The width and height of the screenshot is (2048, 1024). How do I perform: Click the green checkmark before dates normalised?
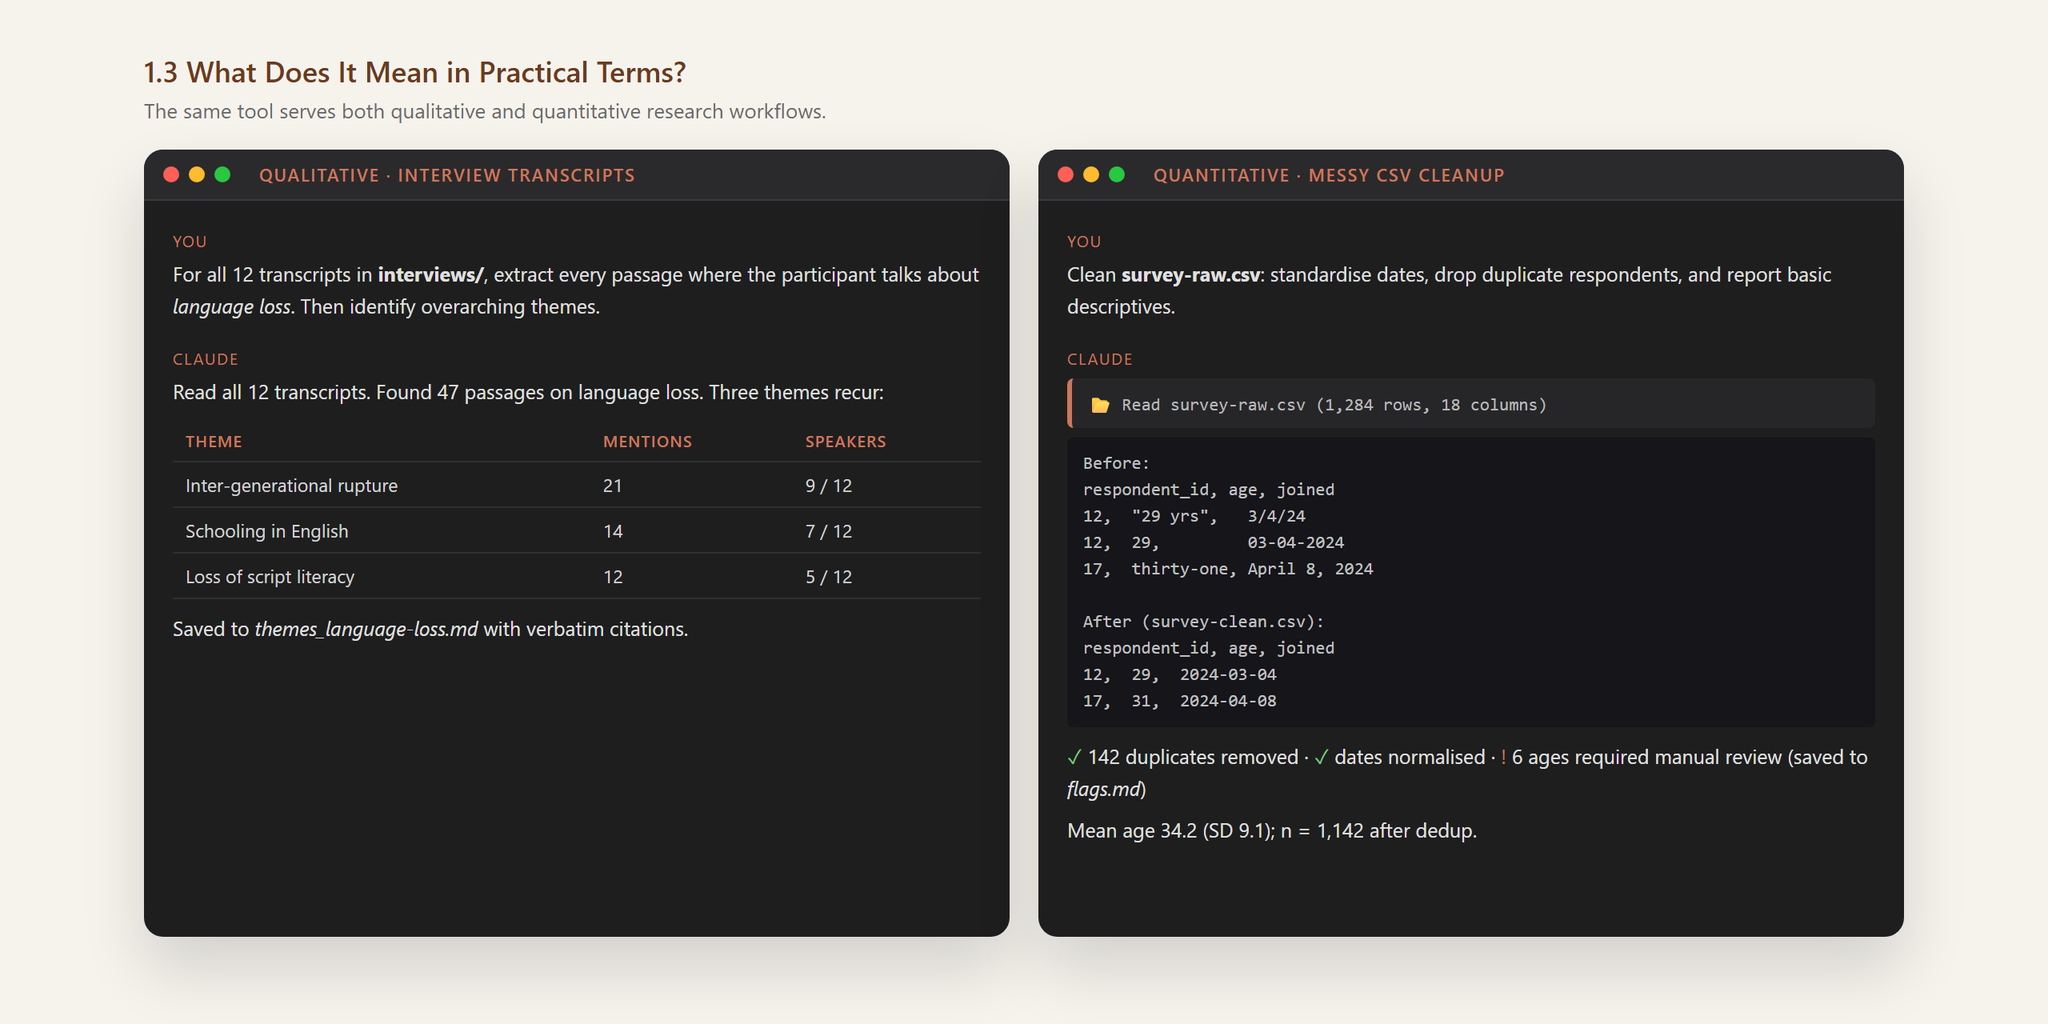point(1321,757)
